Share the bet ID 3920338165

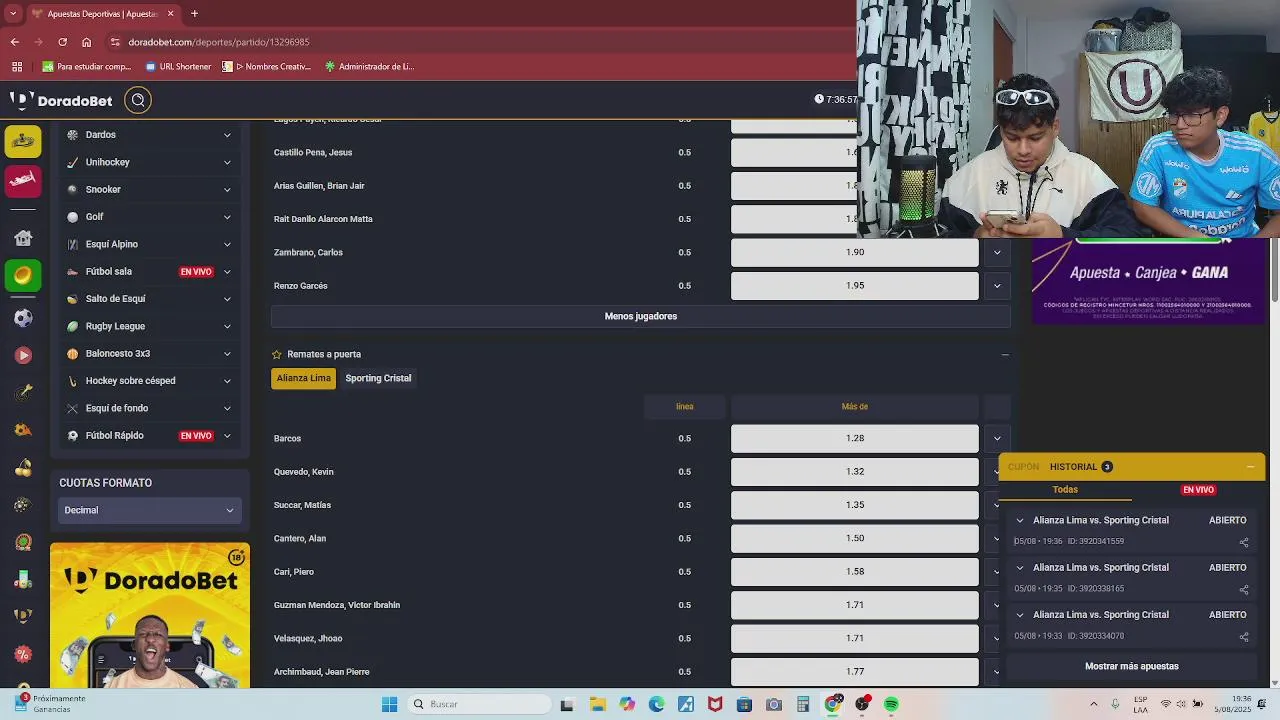click(x=1244, y=589)
